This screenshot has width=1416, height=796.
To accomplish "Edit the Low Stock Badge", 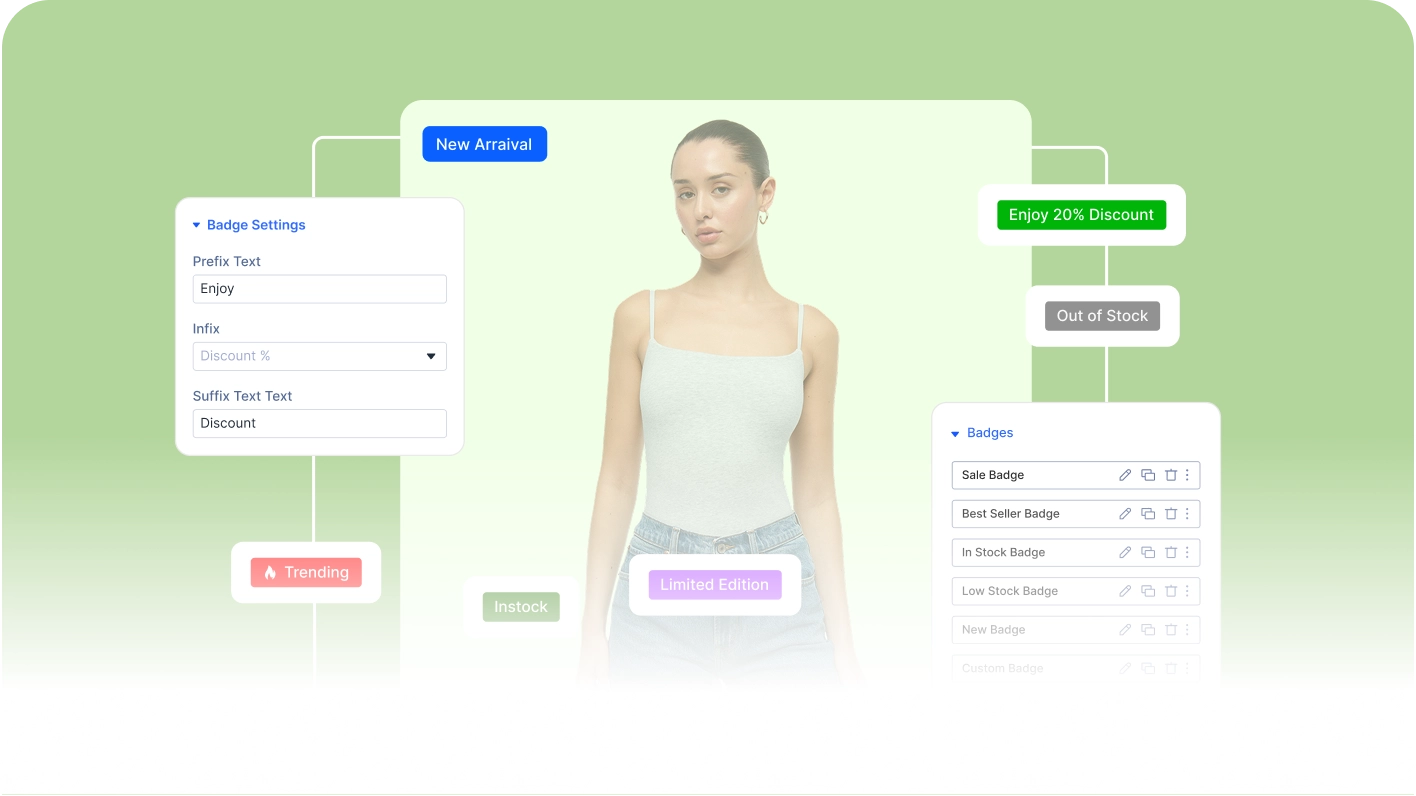I will (1125, 591).
